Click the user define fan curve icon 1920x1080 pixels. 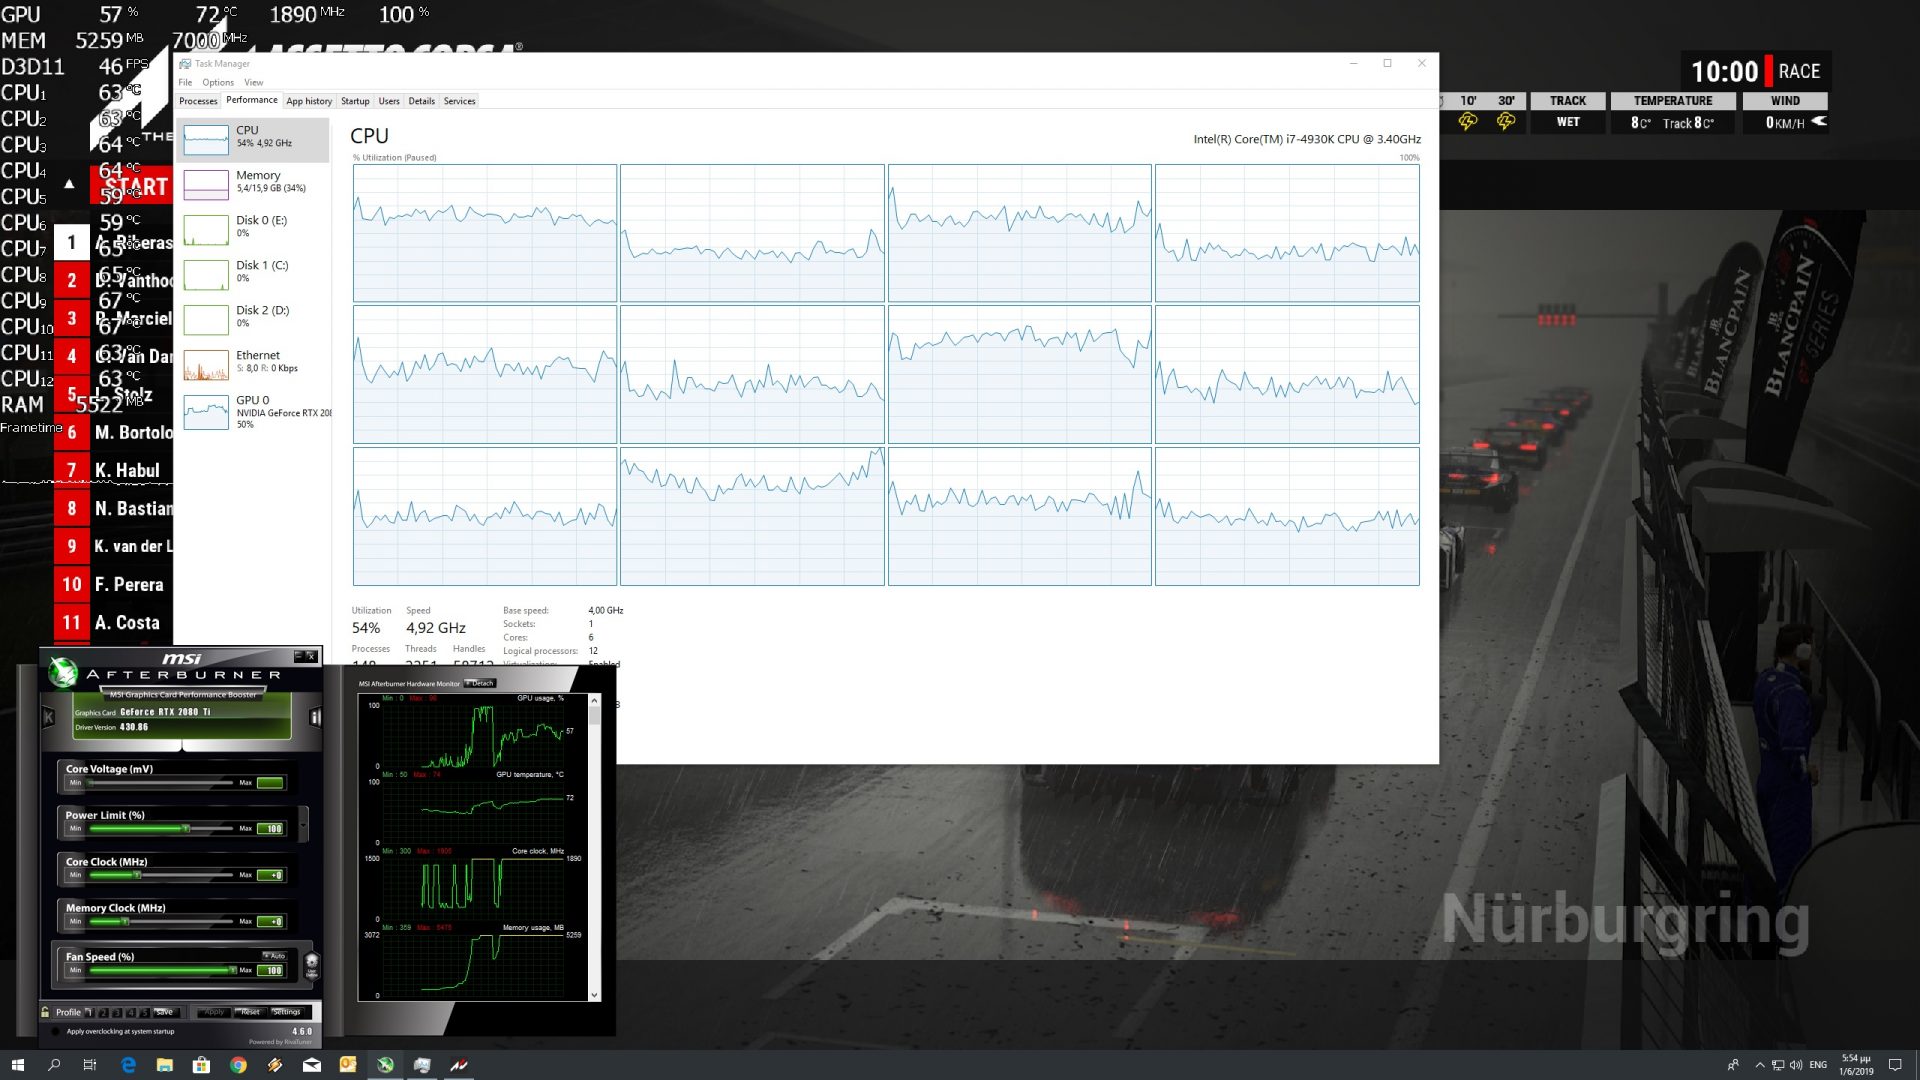pos(312,965)
